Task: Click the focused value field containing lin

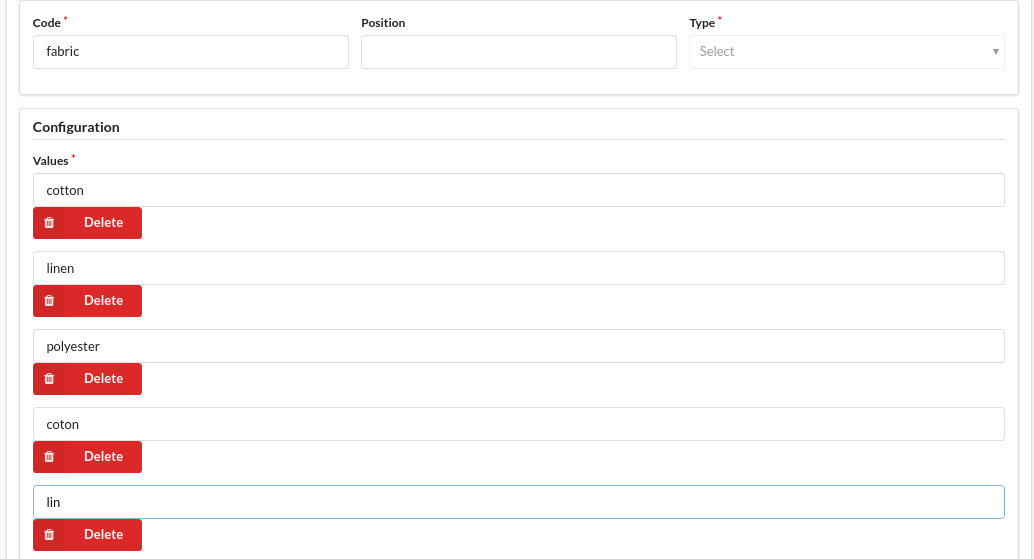Action: (518, 502)
